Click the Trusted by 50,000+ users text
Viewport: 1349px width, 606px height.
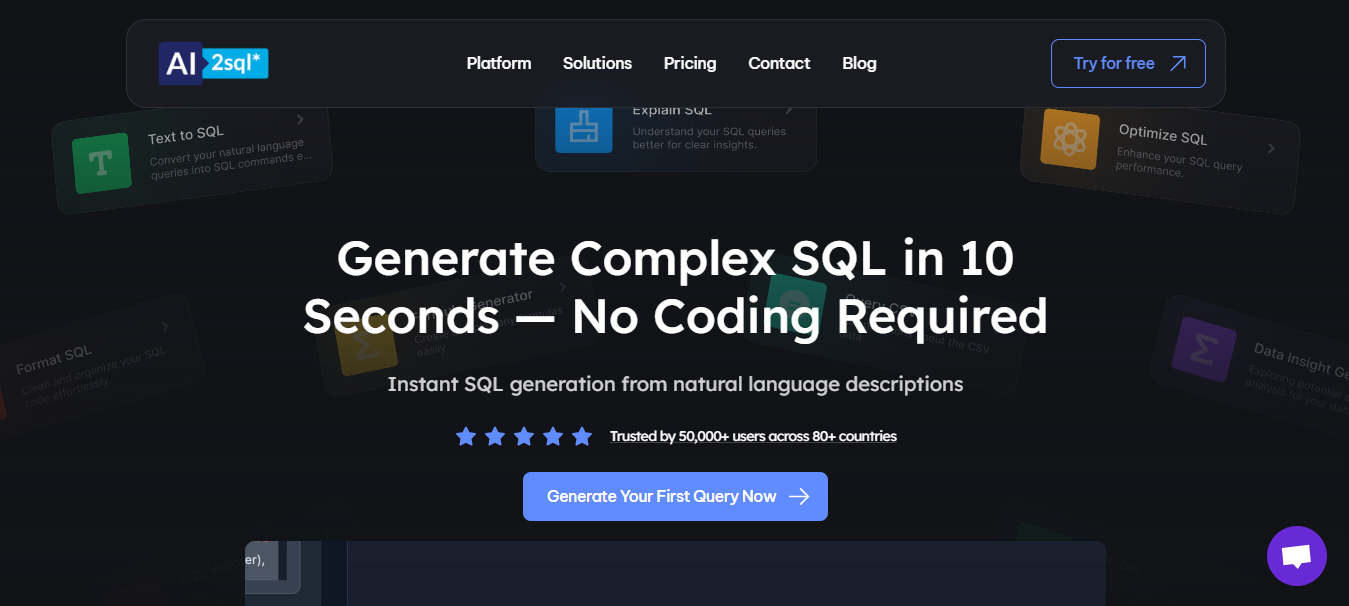coord(753,436)
